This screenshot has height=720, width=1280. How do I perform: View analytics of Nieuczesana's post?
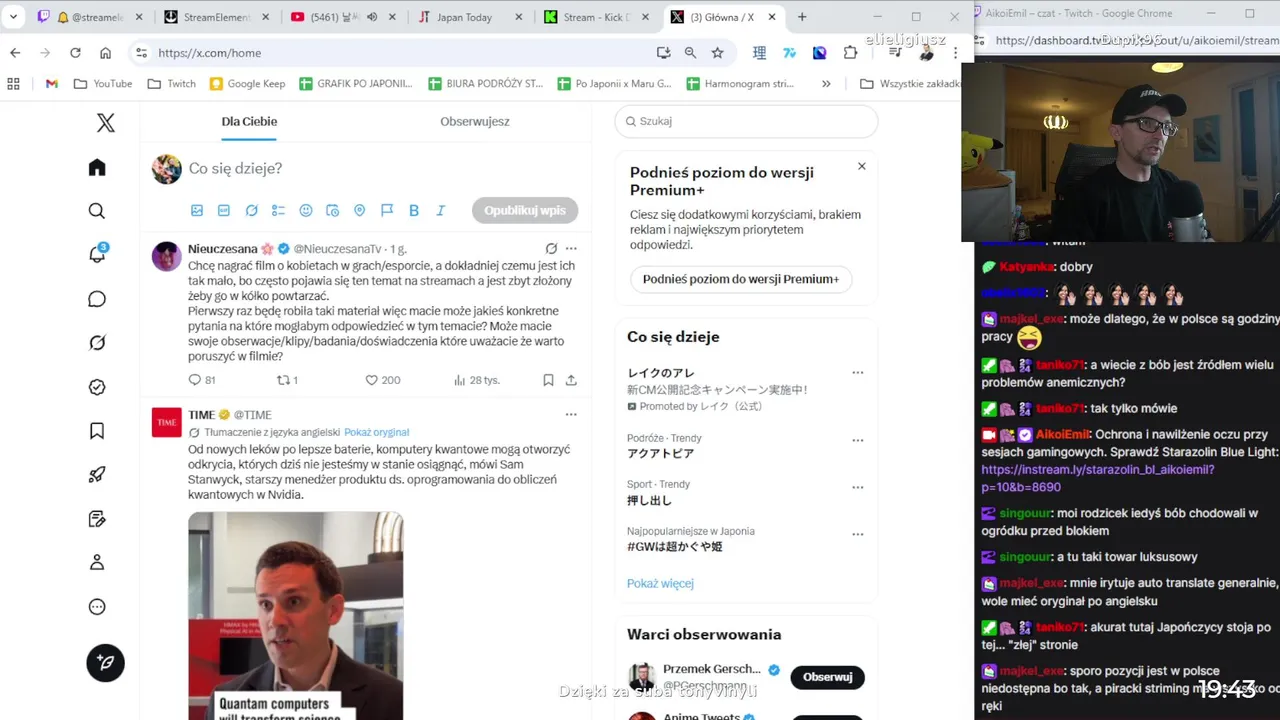476,380
